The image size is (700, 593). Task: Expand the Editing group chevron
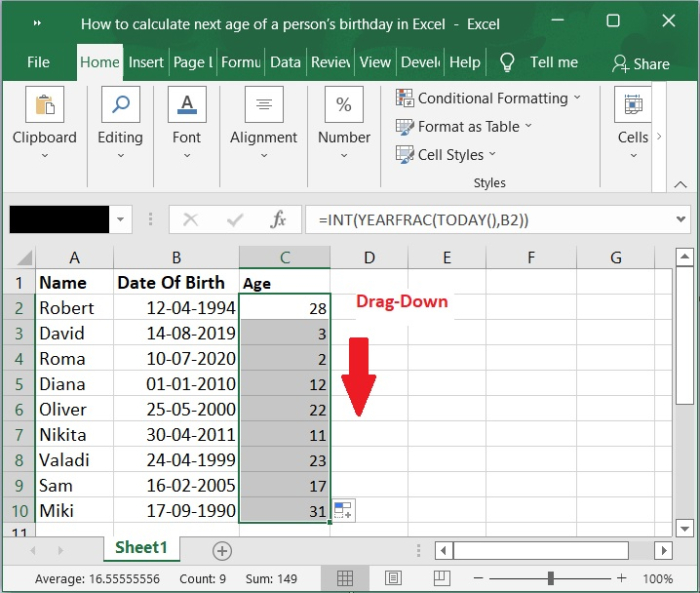tap(121, 156)
